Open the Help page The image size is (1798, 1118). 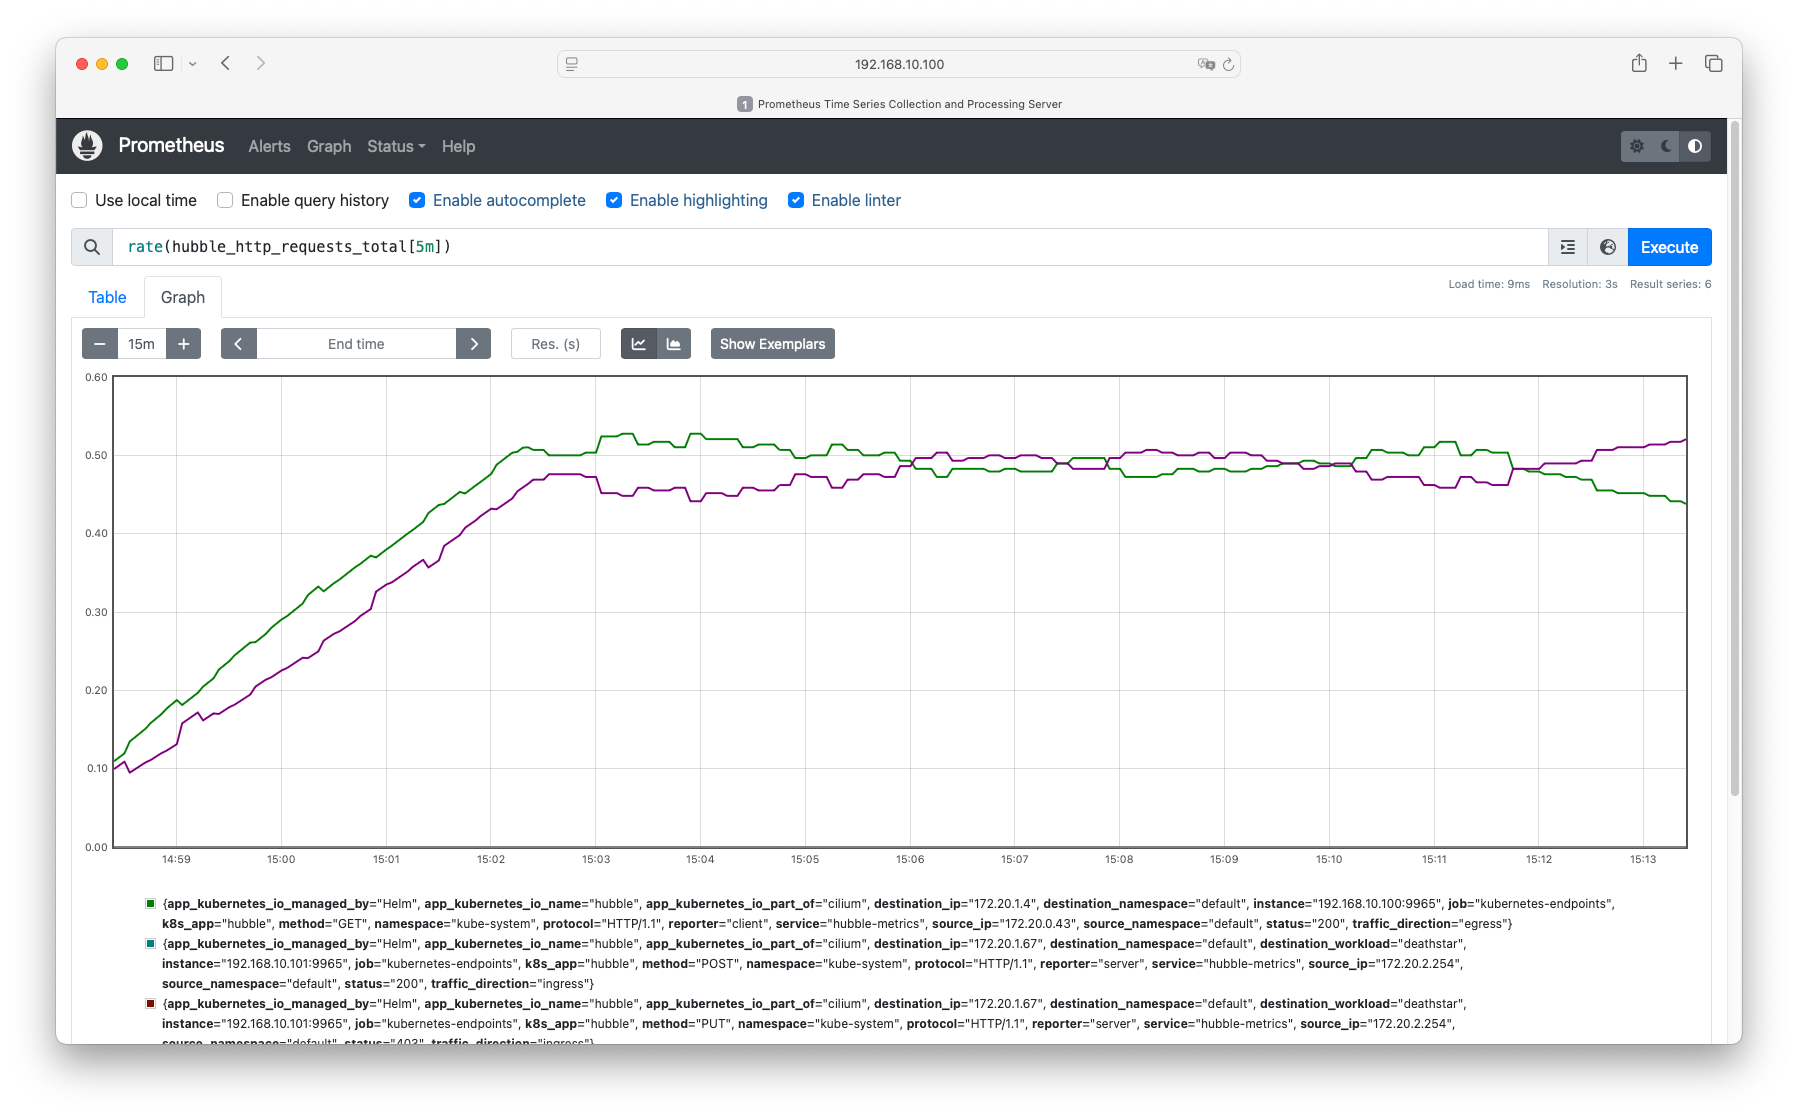click(x=458, y=146)
